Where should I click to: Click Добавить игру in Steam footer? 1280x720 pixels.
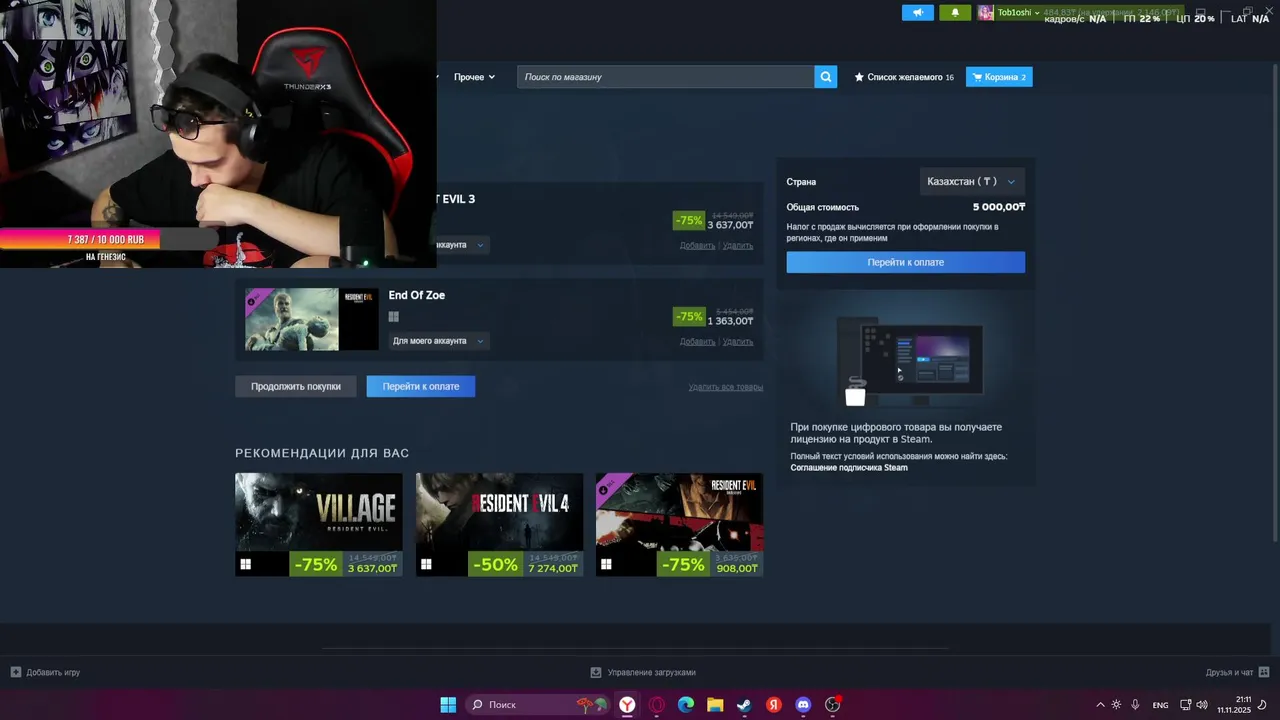[x=46, y=672]
